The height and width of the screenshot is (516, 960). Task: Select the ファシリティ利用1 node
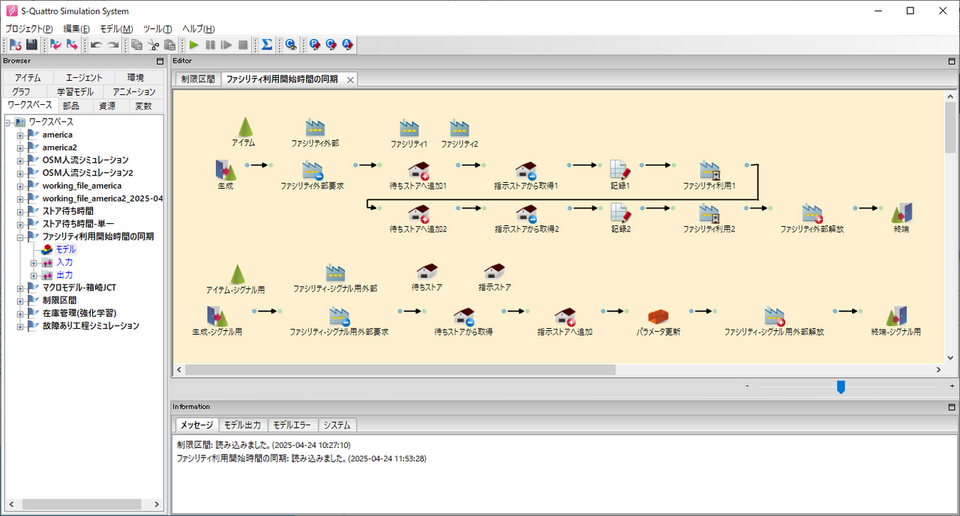[710, 170]
